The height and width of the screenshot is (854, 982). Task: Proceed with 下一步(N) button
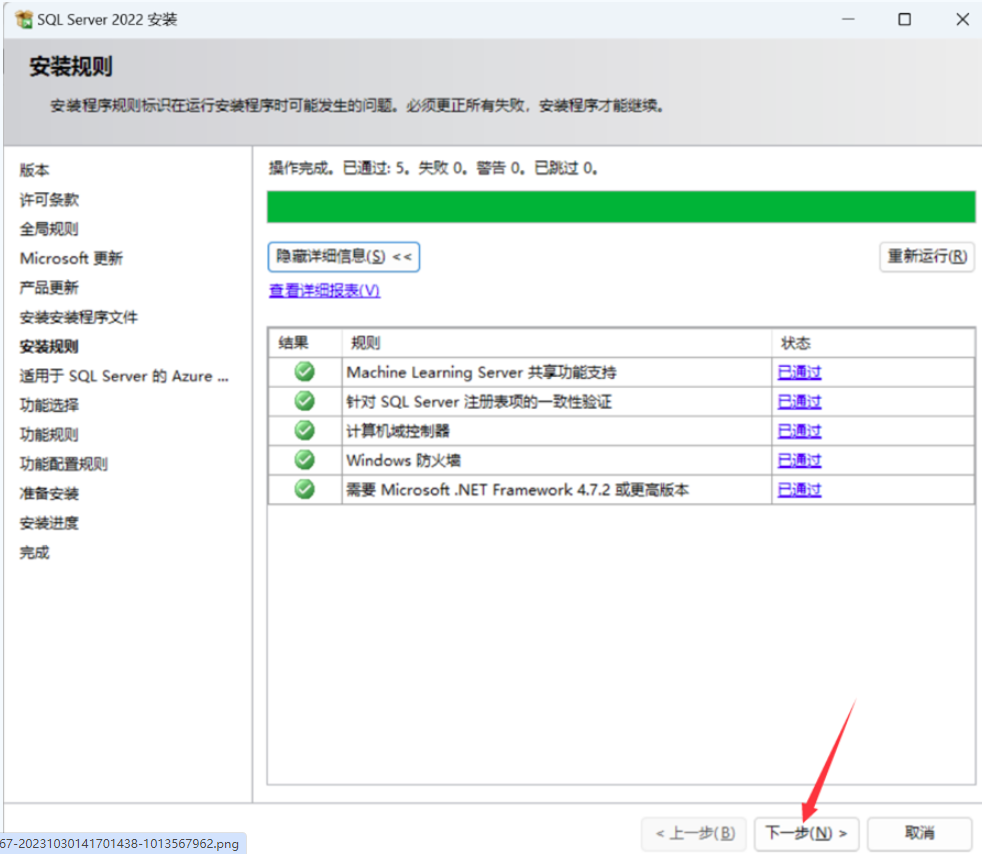pos(807,833)
